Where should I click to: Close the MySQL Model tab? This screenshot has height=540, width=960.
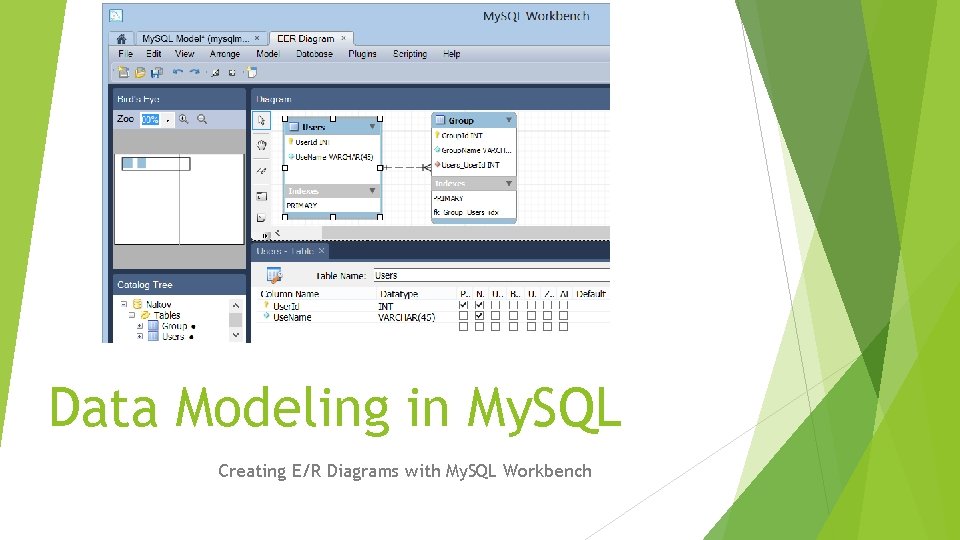coord(257,38)
